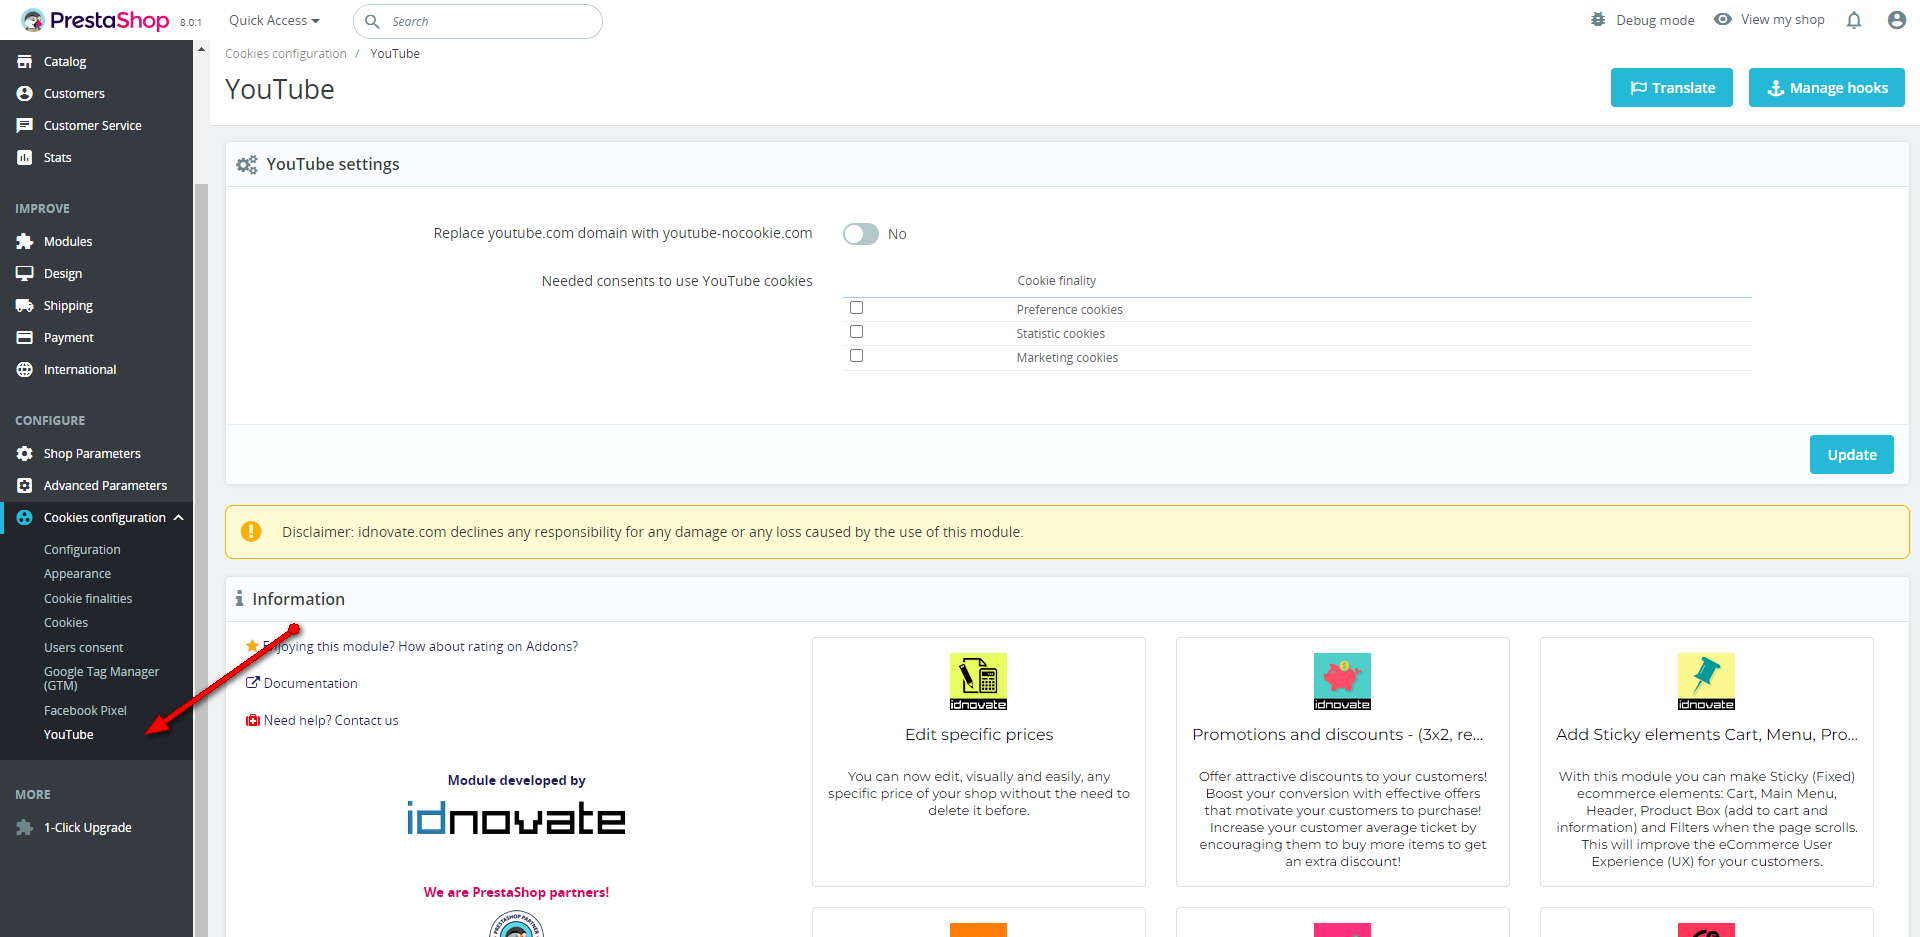The width and height of the screenshot is (1920, 937).
Task: Click the Update button
Action: pyautogui.click(x=1852, y=455)
